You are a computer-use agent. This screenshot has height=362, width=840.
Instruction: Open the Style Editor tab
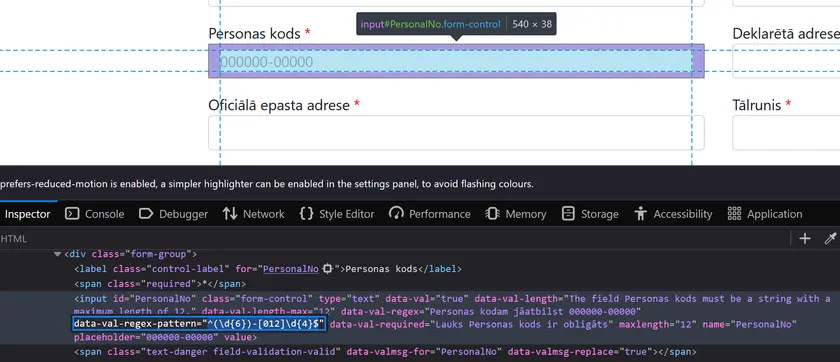(x=336, y=214)
